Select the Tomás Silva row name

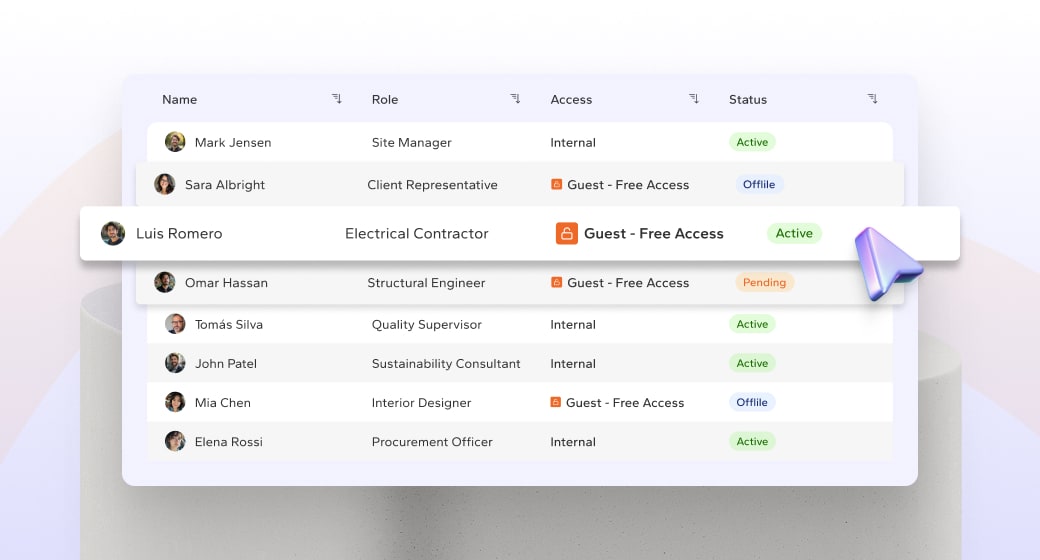click(x=228, y=325)
